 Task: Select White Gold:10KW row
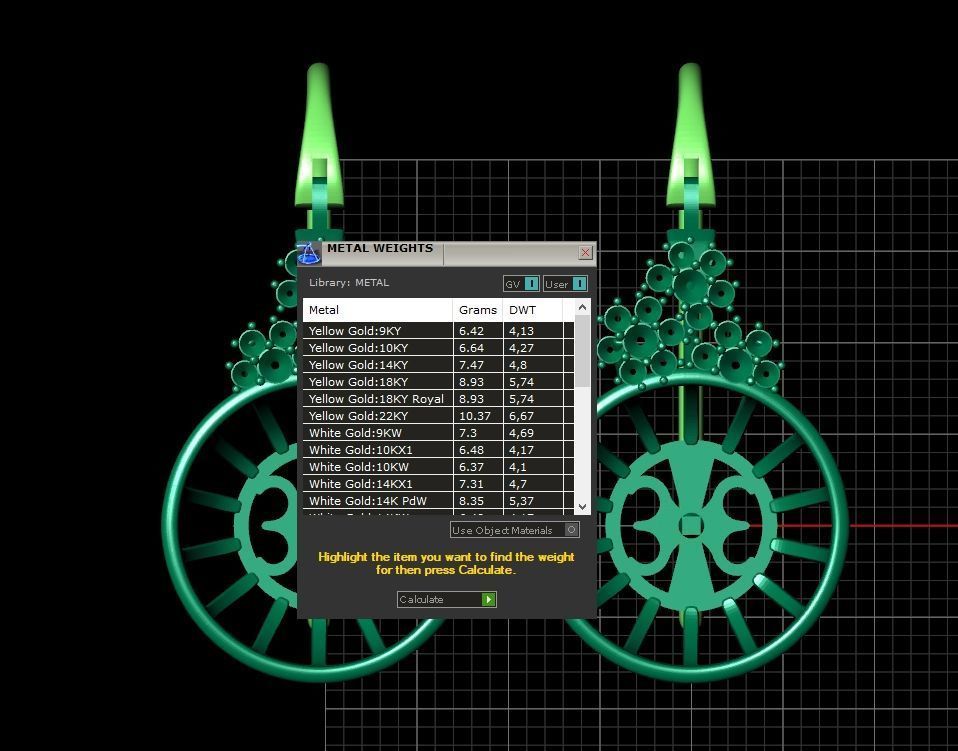pyautogui.click(x=439, y=467)
